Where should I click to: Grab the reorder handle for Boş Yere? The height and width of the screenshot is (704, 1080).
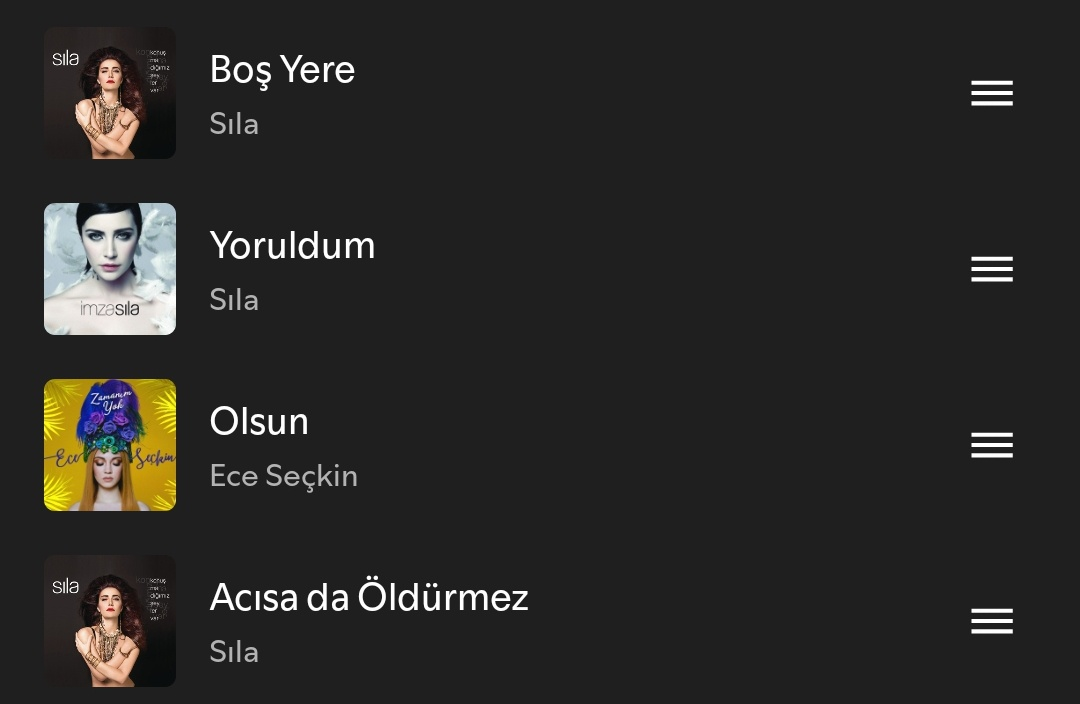point(991,93)
